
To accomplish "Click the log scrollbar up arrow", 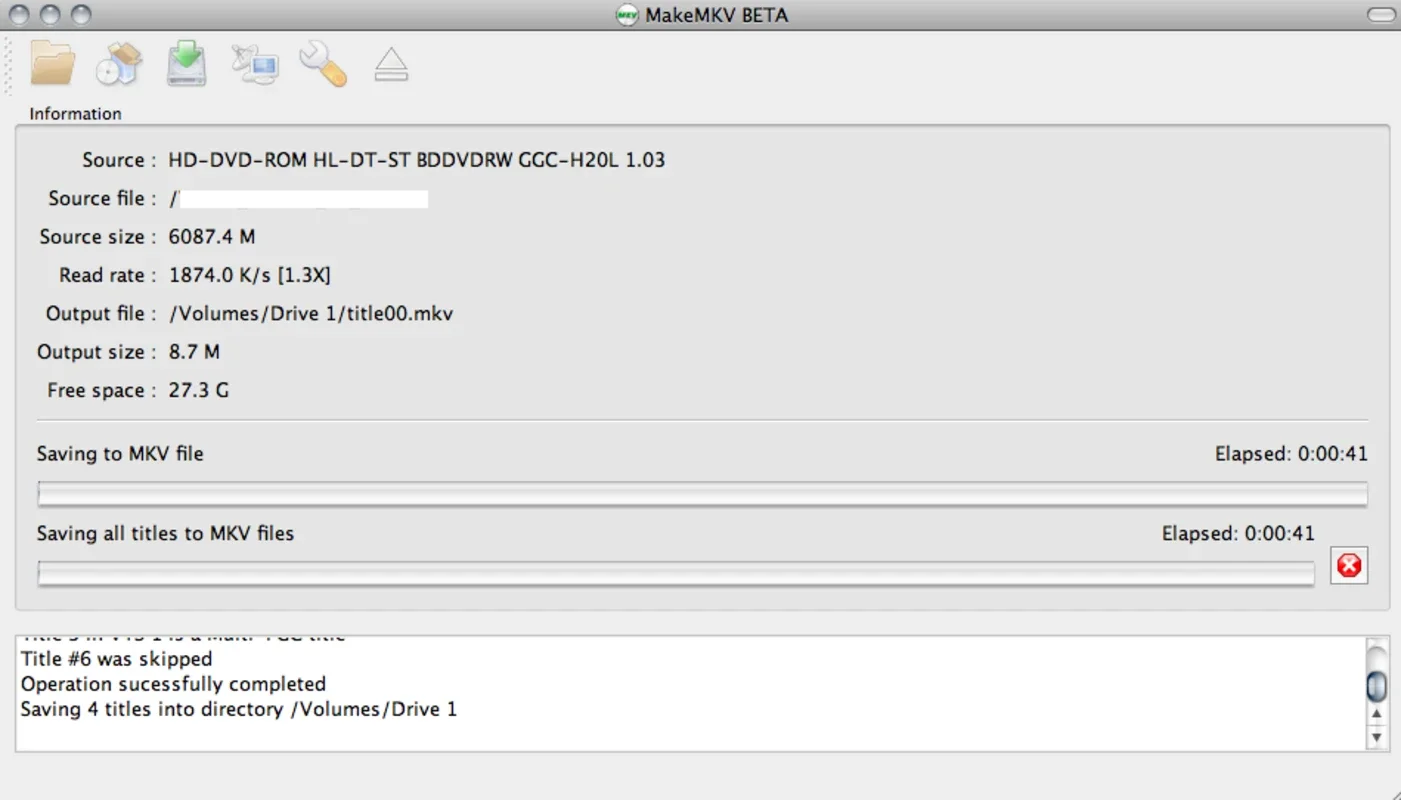I will click(x=1377, y=715).
